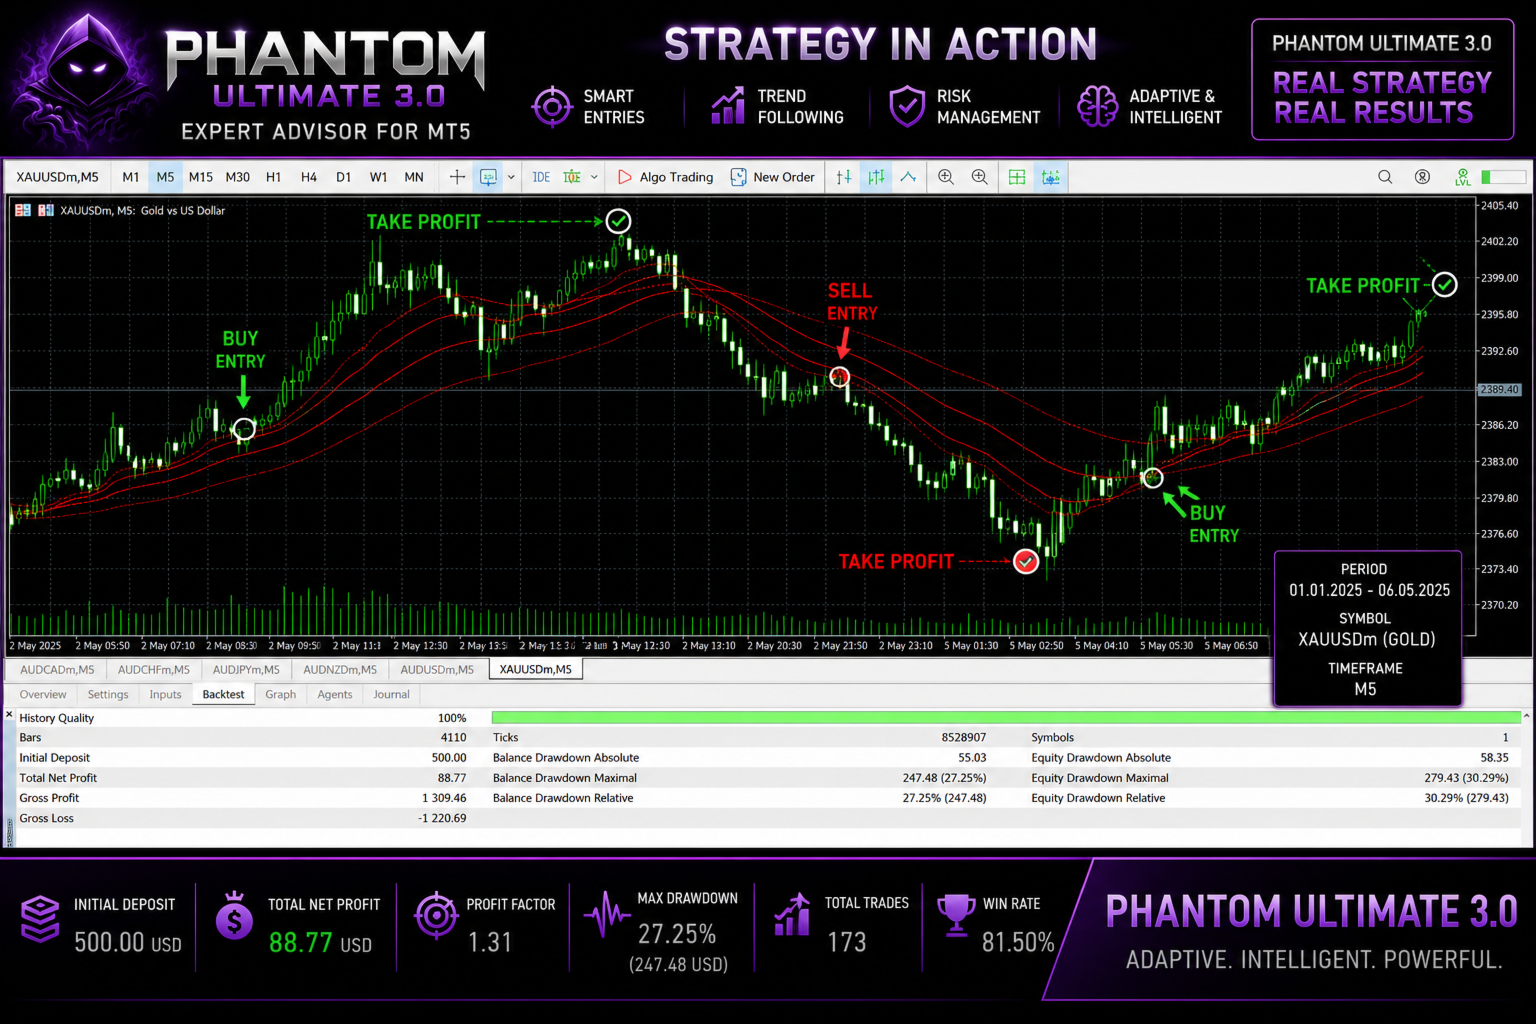Select the M30 timeframe
Image resolution: width=1536 pixels, height=1024 pixels.
(238, 177)
